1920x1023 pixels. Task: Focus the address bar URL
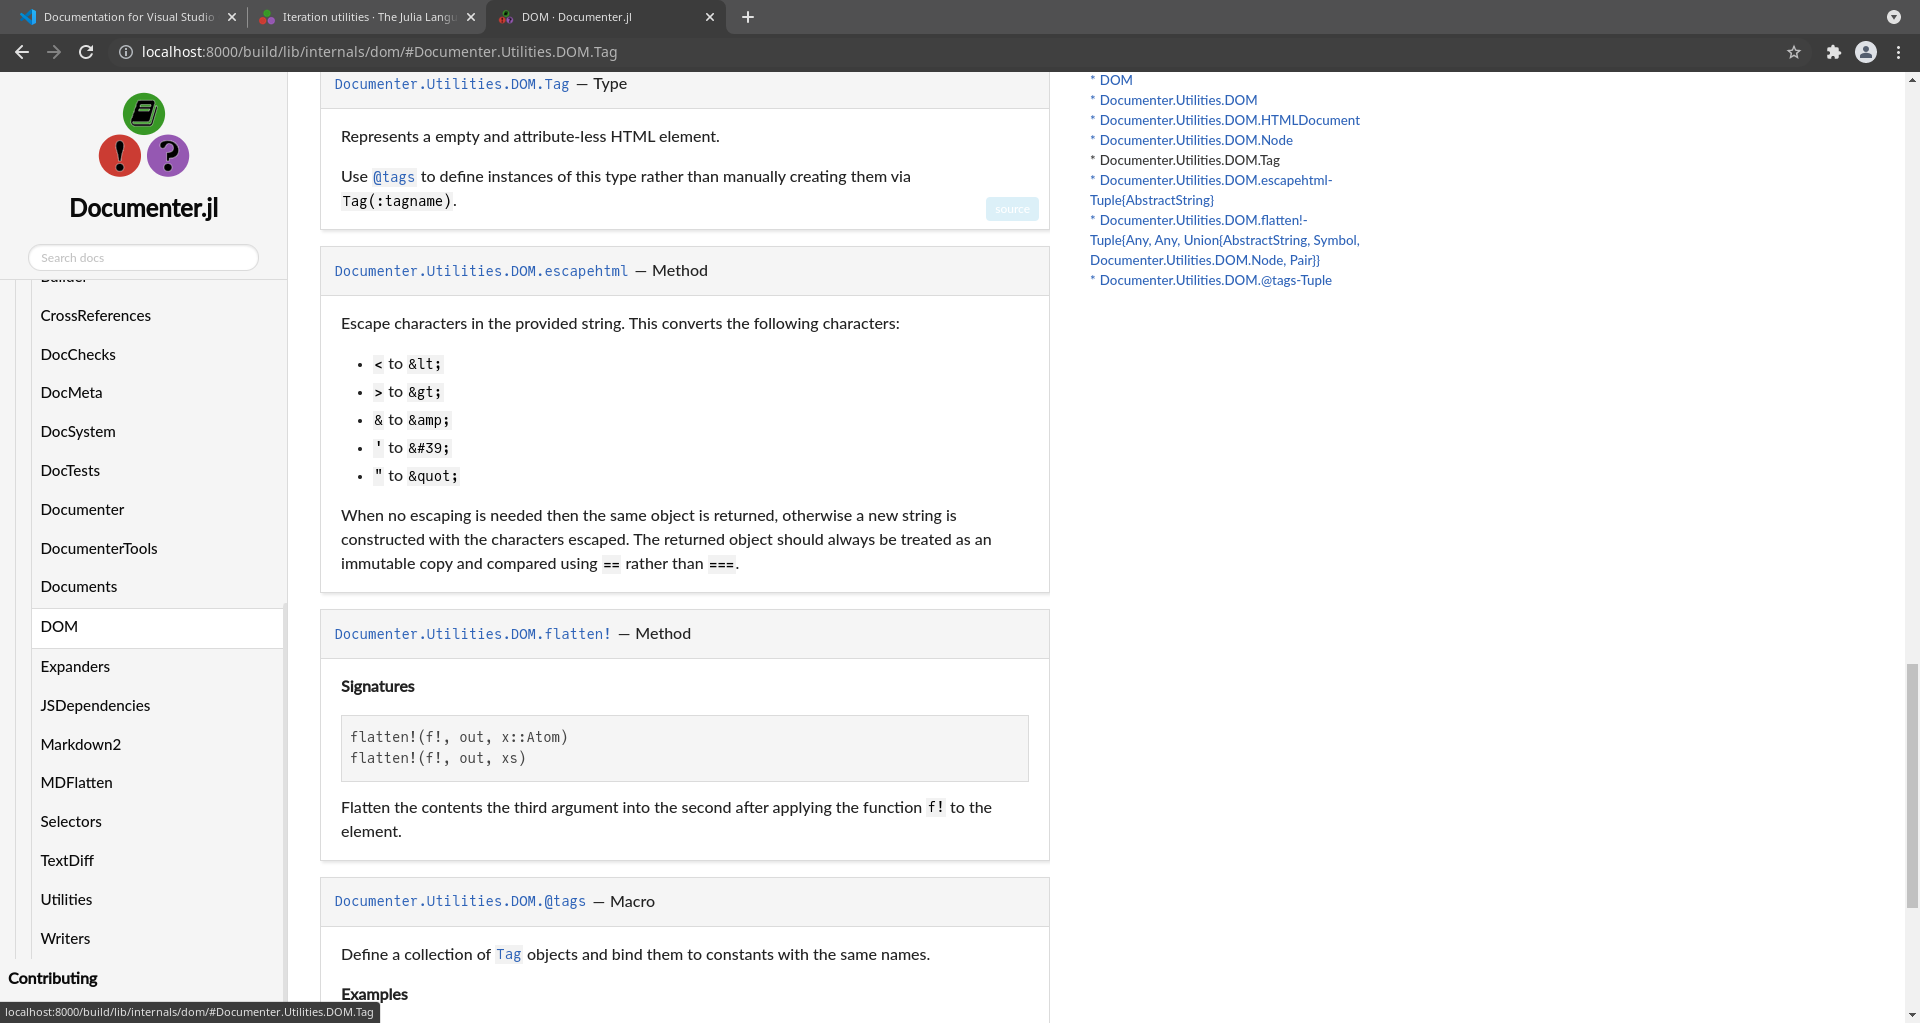pyautogui.click(x=379, y=52)
